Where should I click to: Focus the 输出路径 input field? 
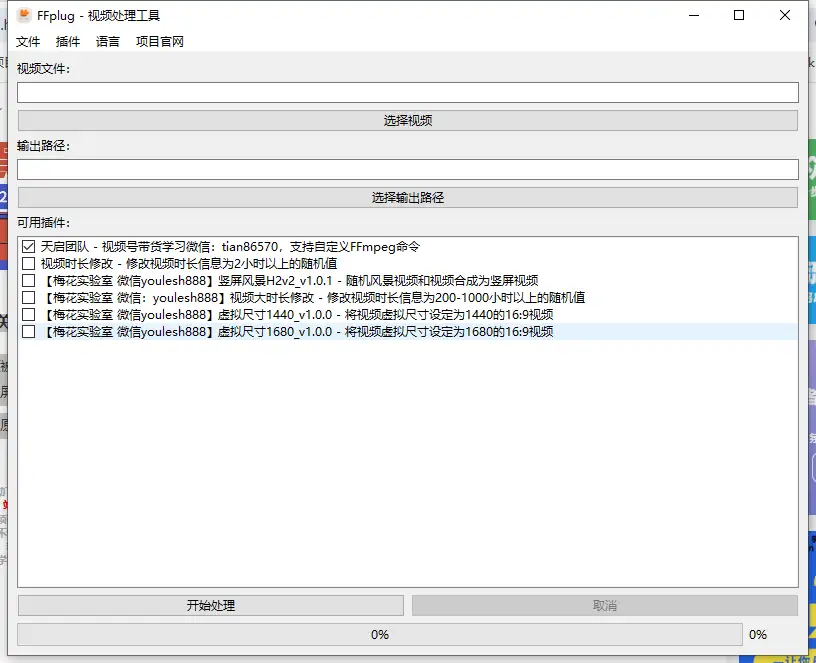pos(408,170)
